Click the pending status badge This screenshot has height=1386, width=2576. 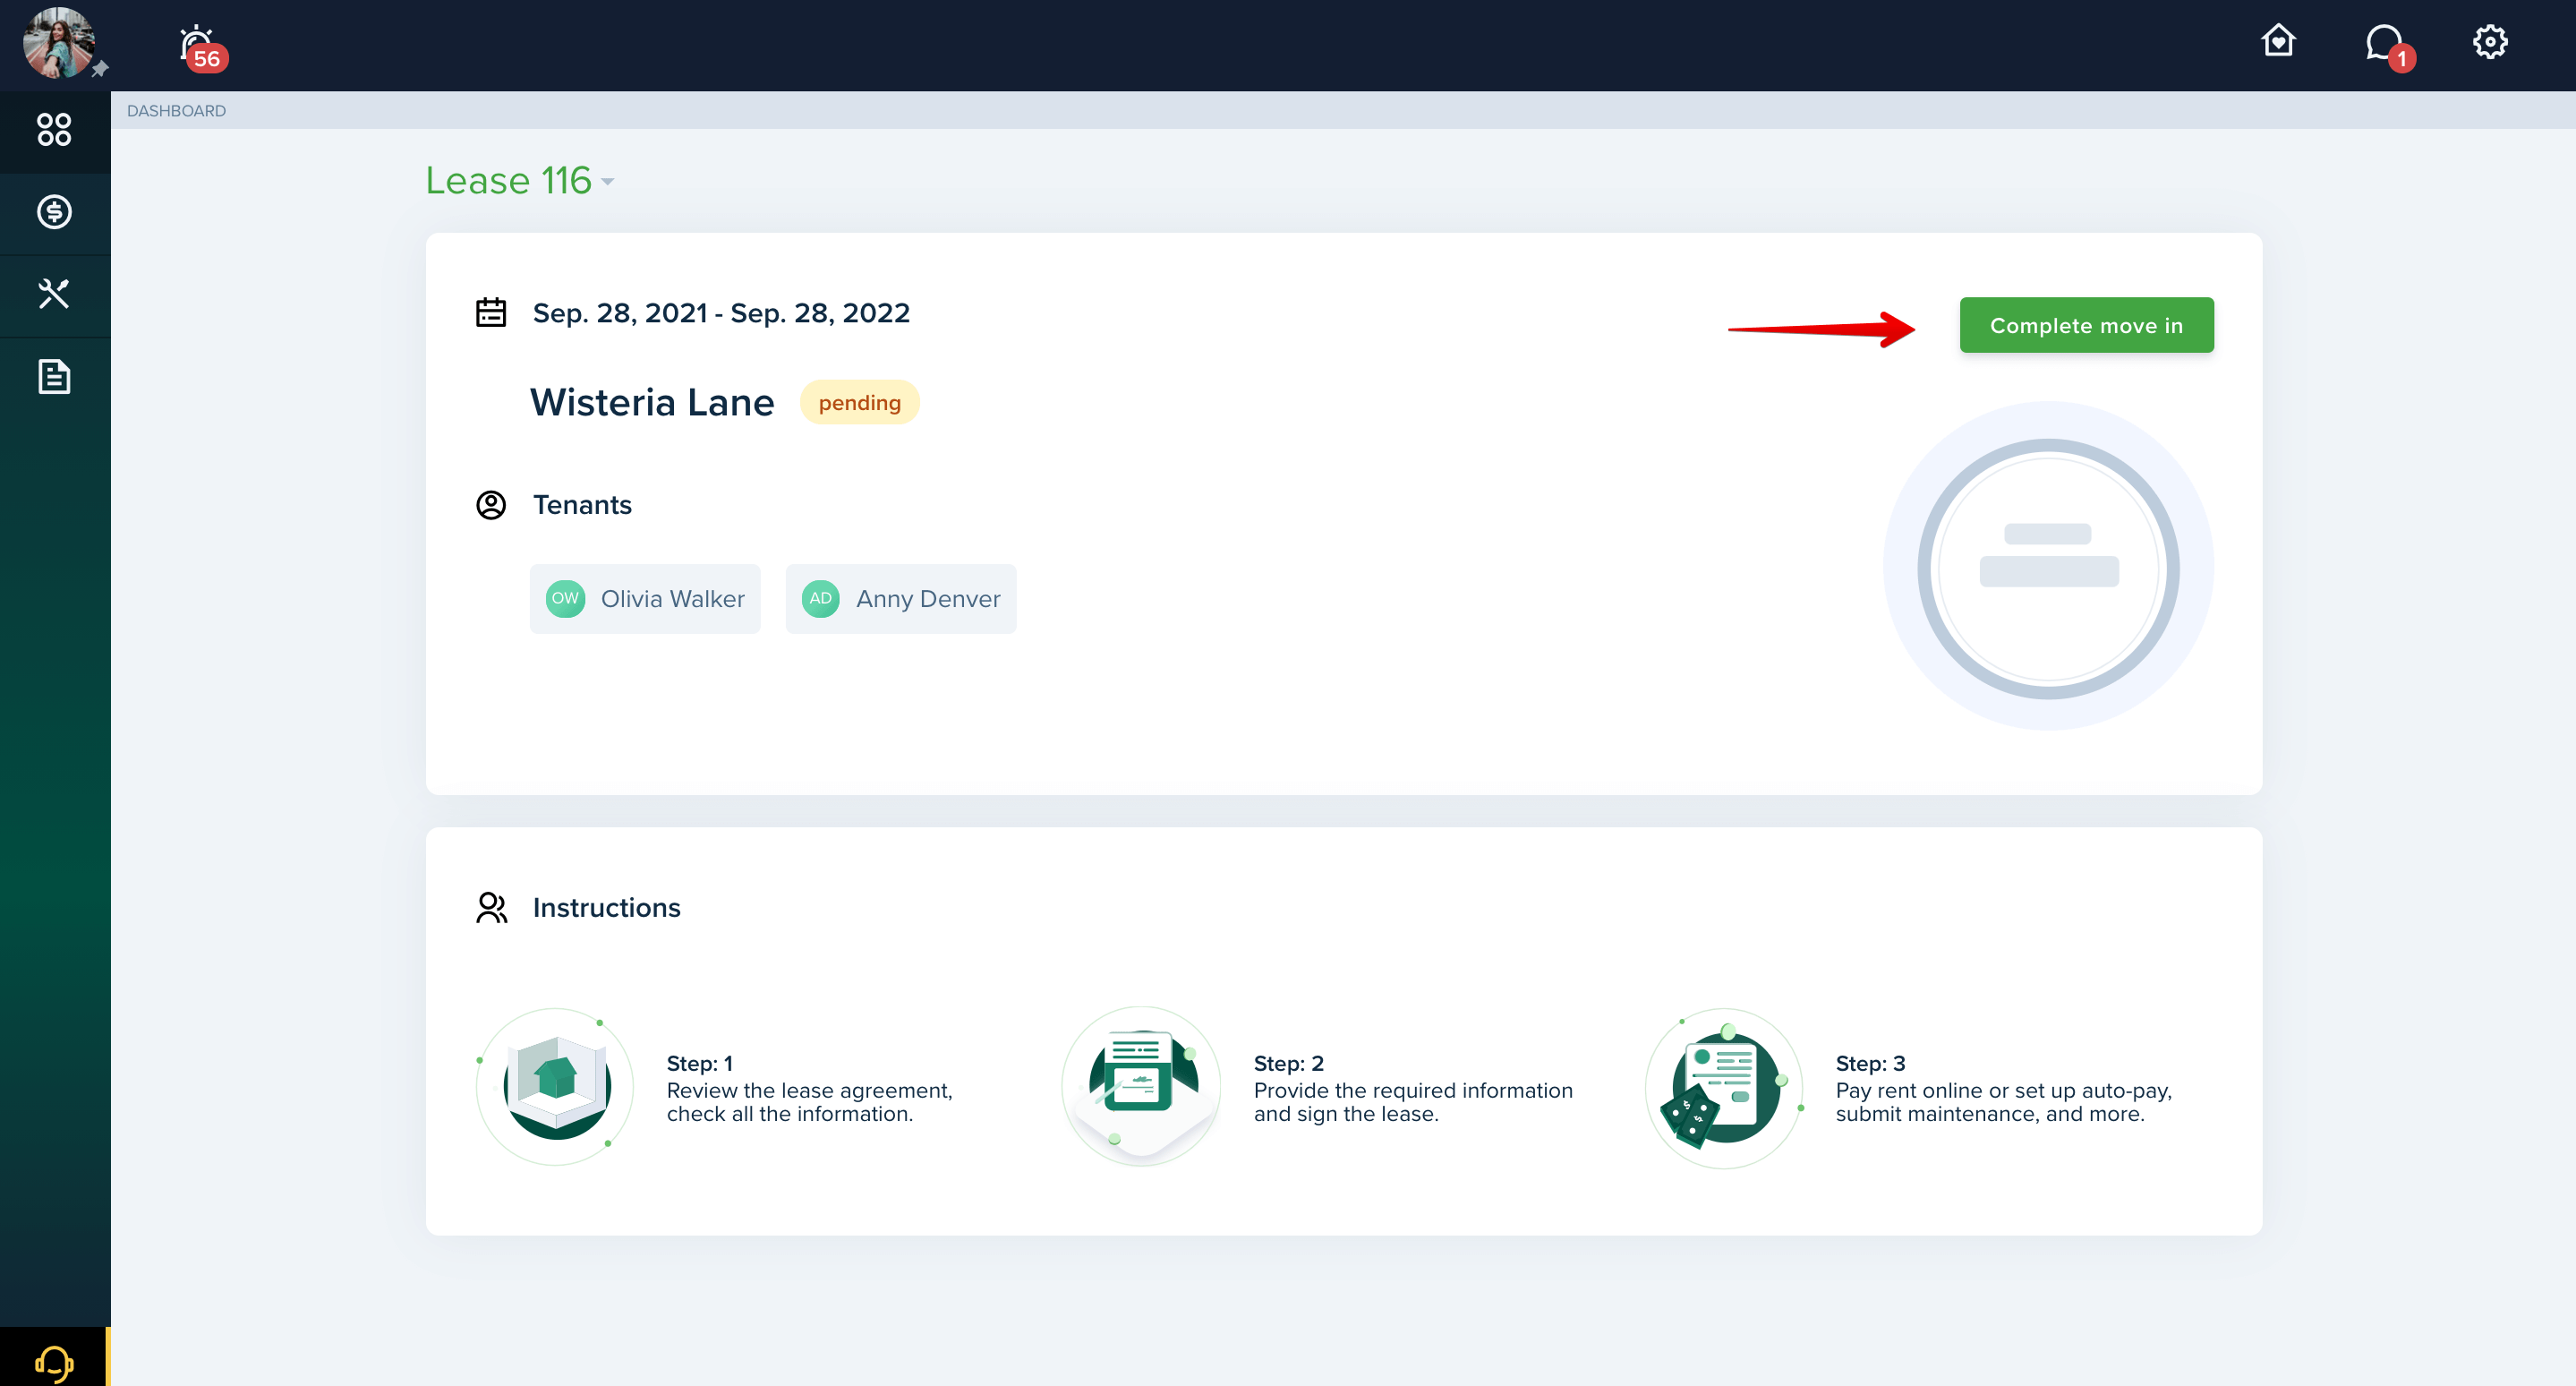[x=859, y=403]
